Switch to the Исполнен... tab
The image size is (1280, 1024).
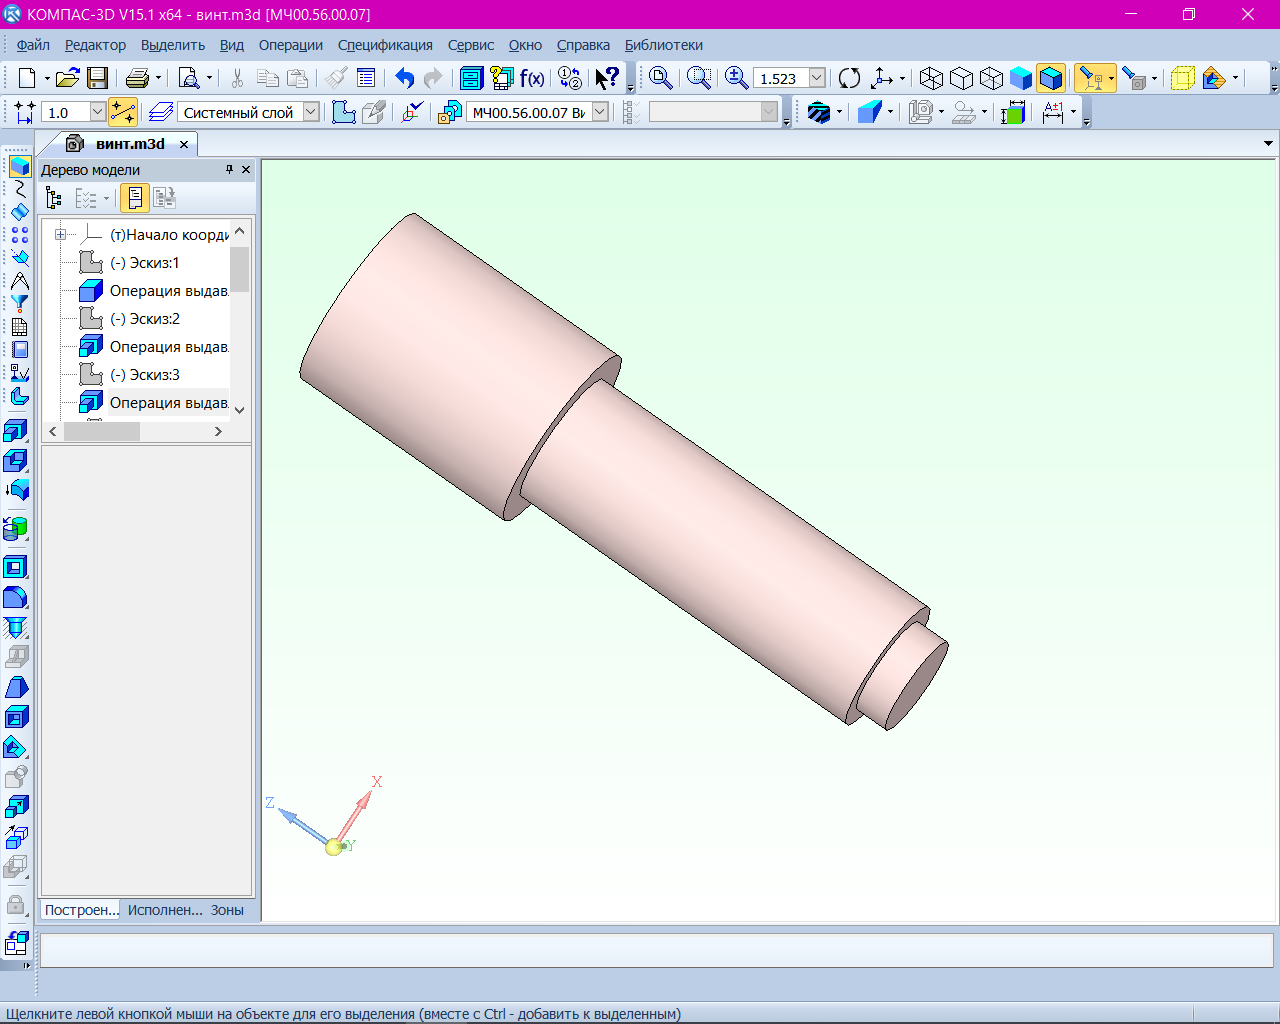165,910
